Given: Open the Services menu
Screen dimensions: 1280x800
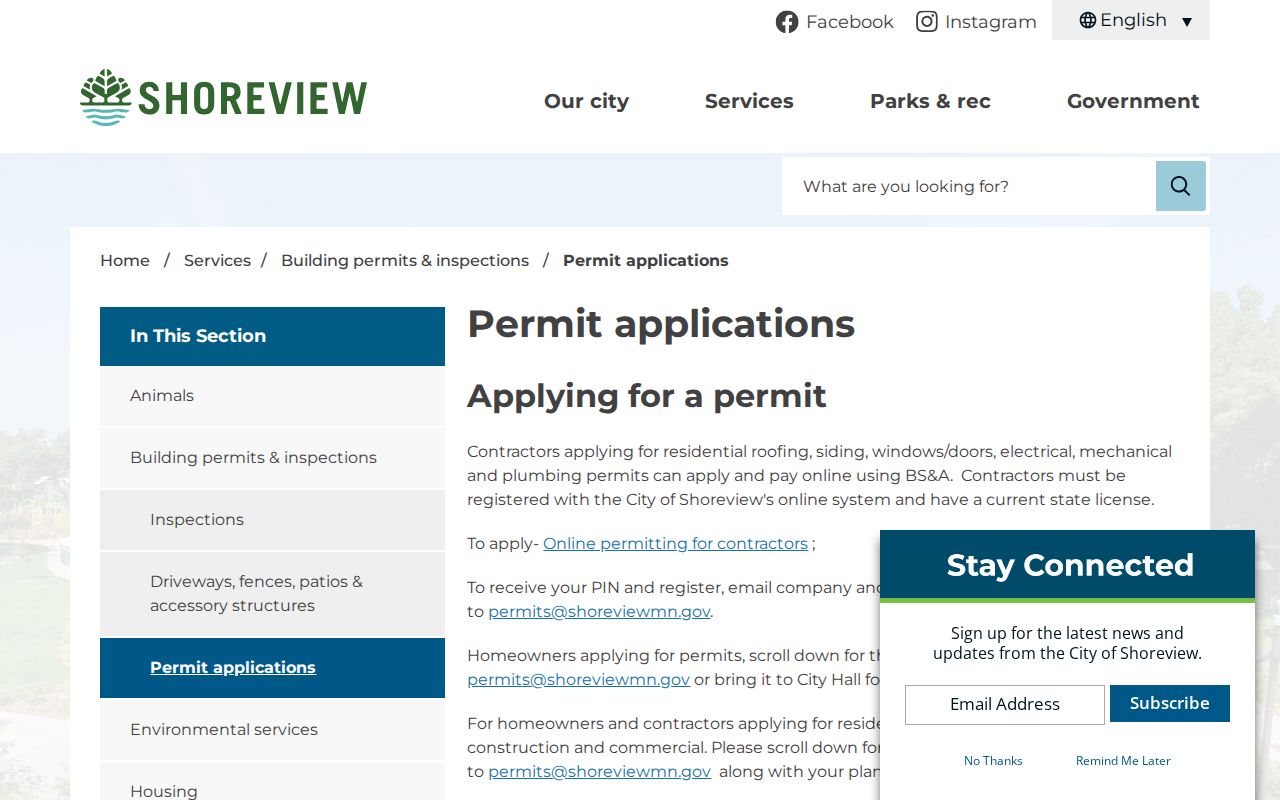Looking at the screenshot, I should 749,101.
